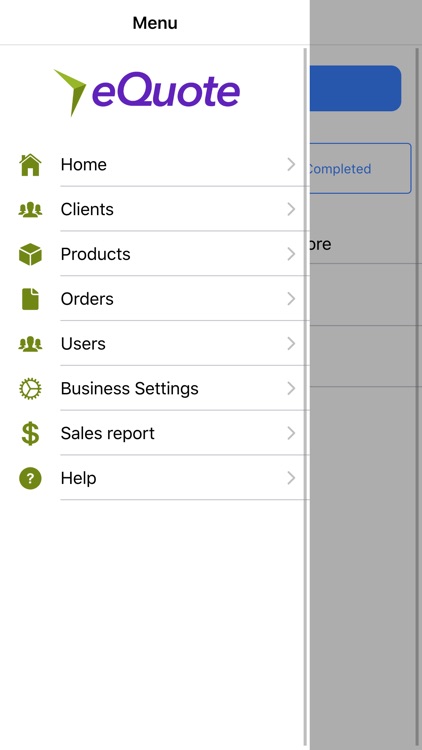
Task: Click the Business Settings gear icon
Action: 30,388
